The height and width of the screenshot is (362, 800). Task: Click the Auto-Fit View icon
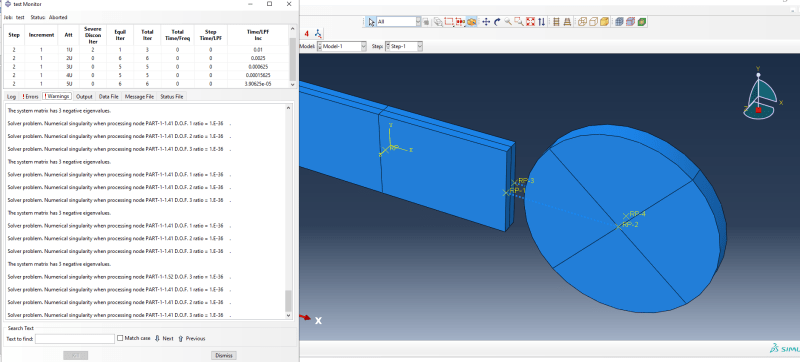(530, 21)
